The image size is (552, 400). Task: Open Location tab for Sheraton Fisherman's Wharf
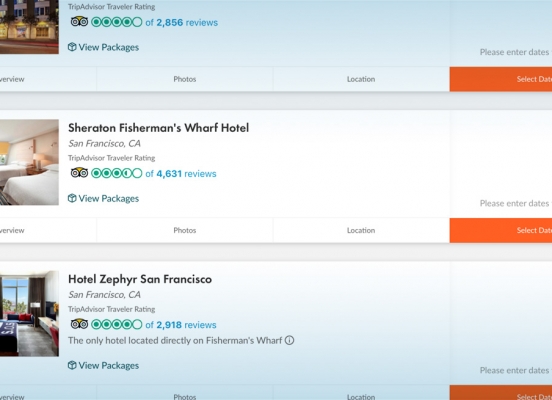[x=361, y=230]
